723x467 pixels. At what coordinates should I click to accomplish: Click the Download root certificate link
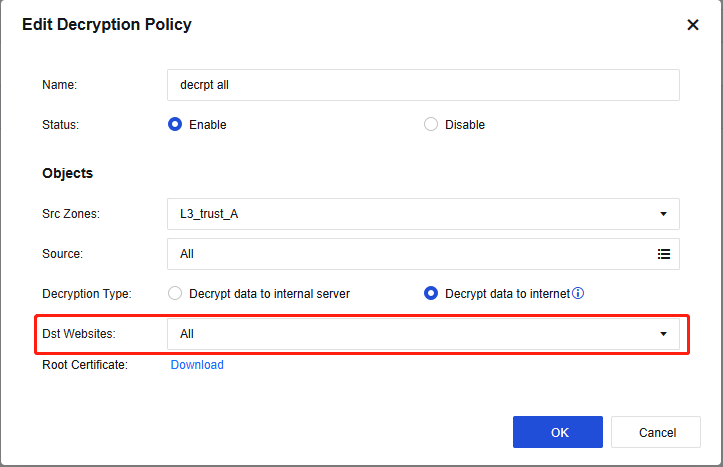coord(197,365)
